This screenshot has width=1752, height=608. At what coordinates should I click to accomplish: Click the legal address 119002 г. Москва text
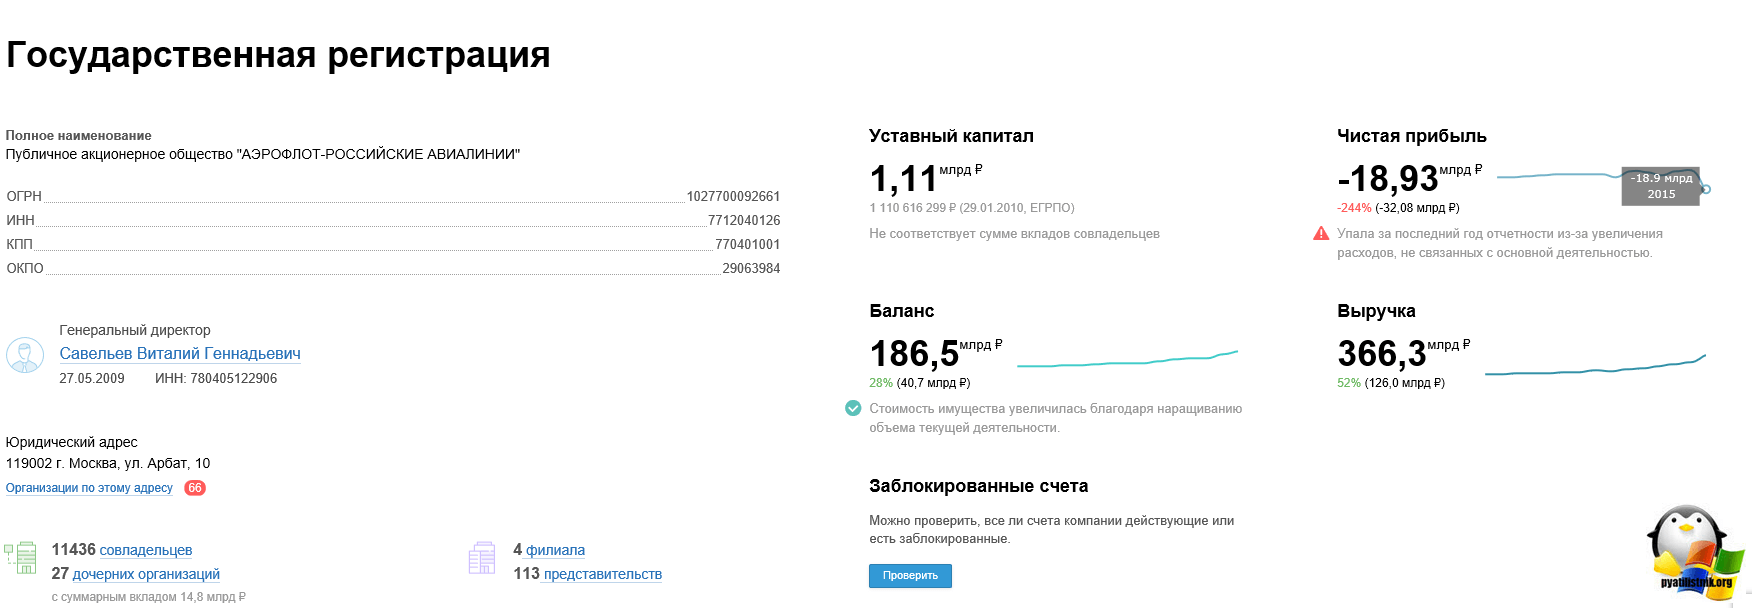click(108, 464)
